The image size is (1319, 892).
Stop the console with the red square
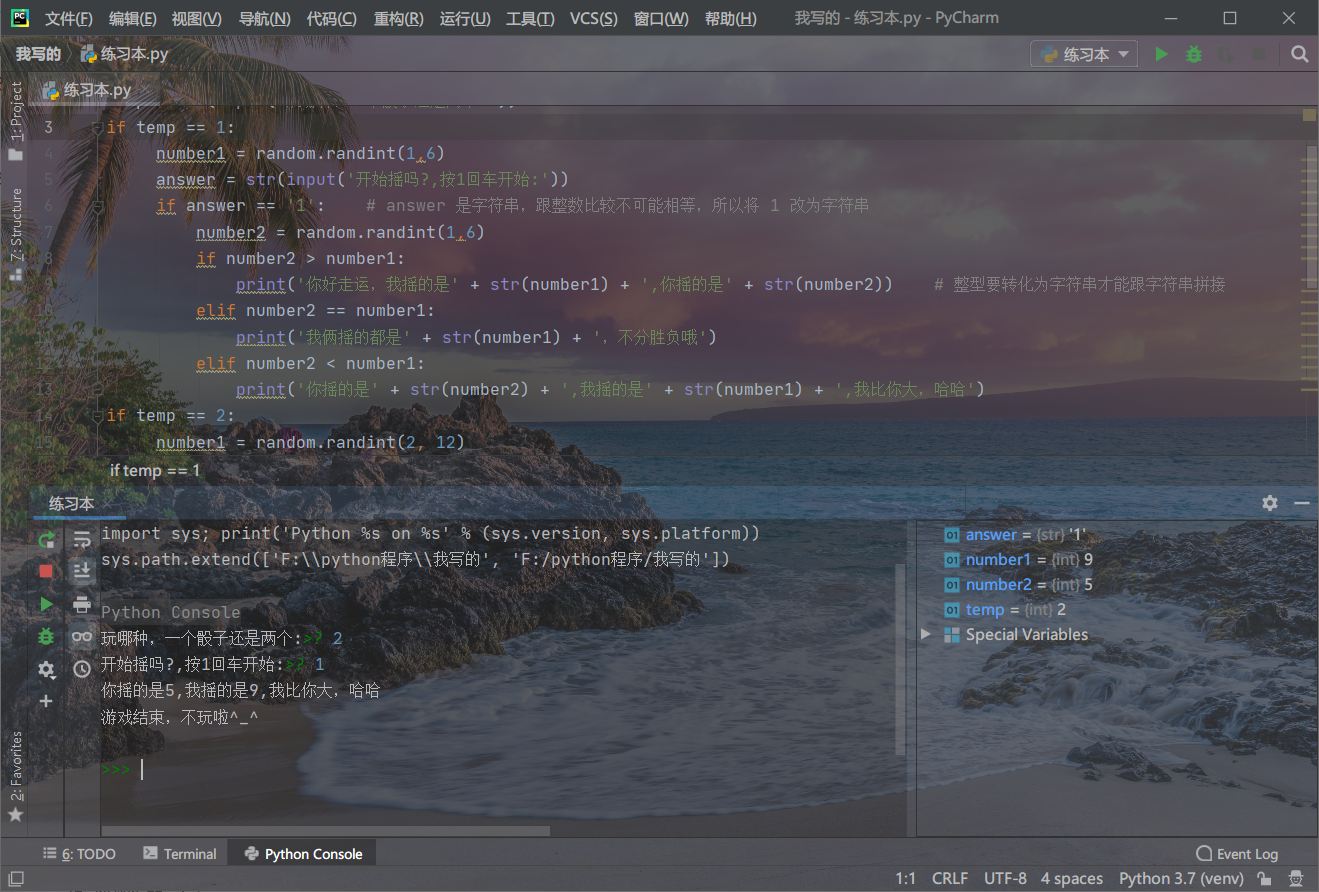point(46,571)
